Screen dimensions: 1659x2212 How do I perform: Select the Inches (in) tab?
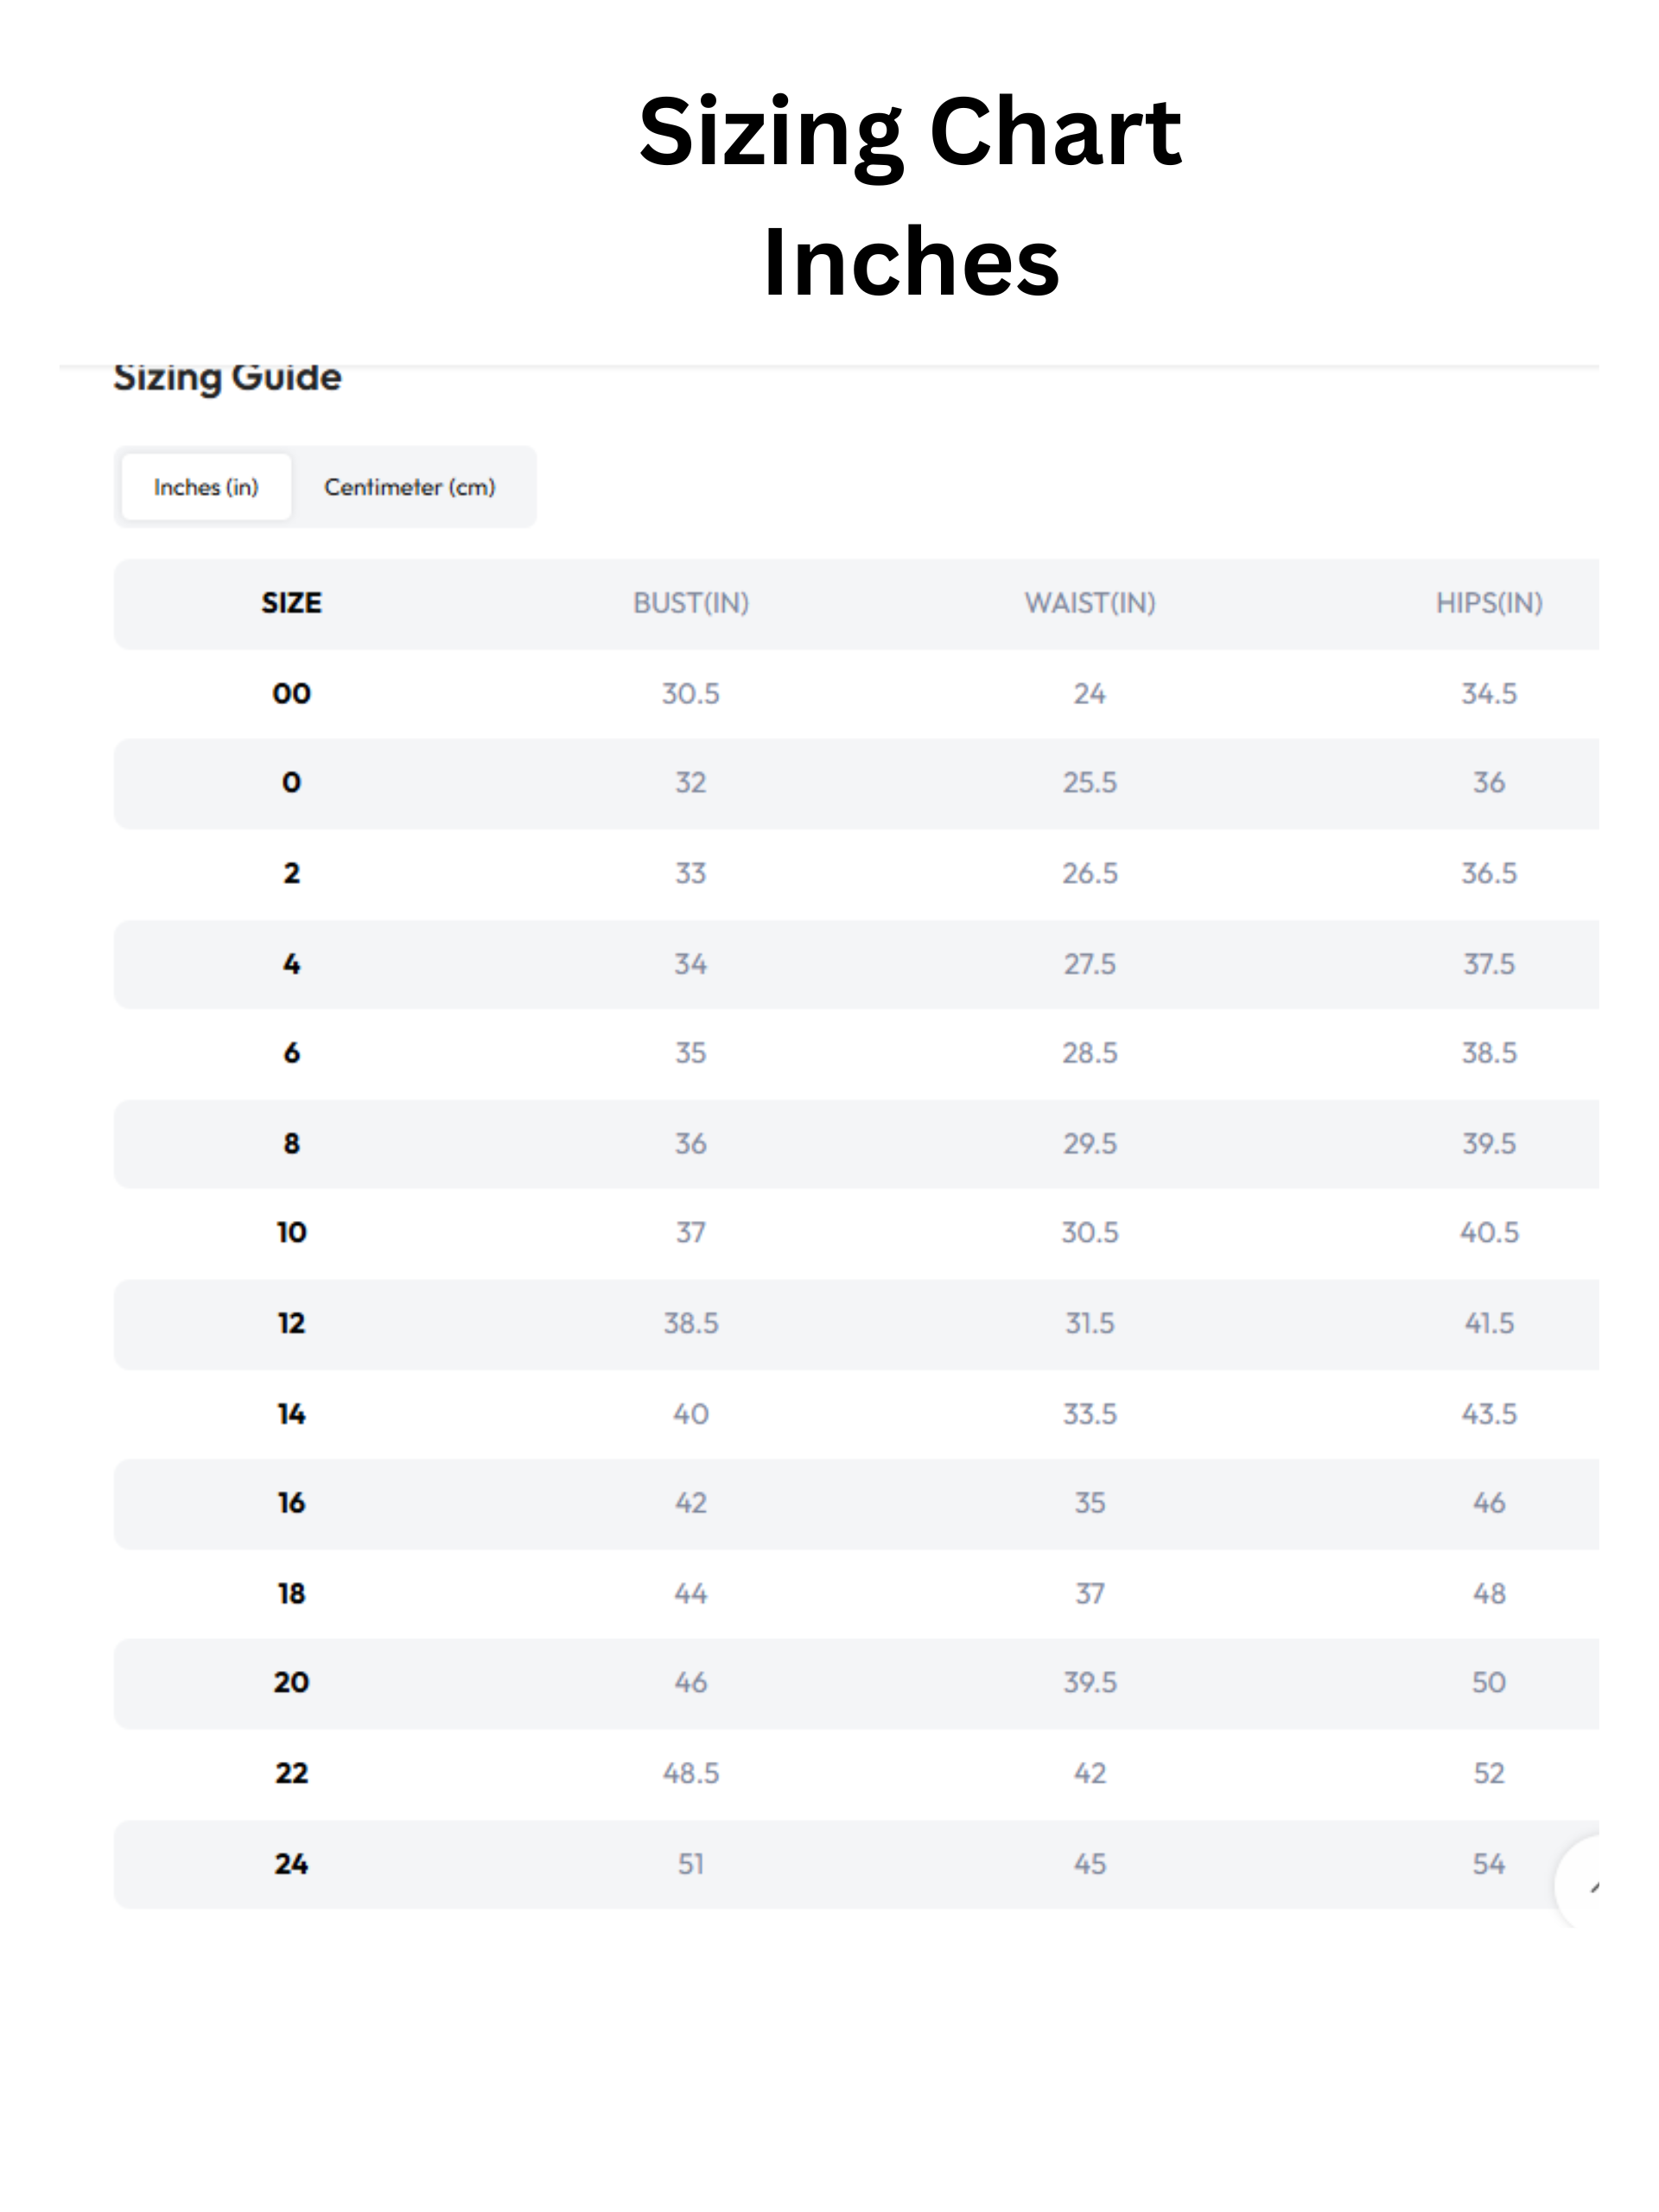click(206, 487)
